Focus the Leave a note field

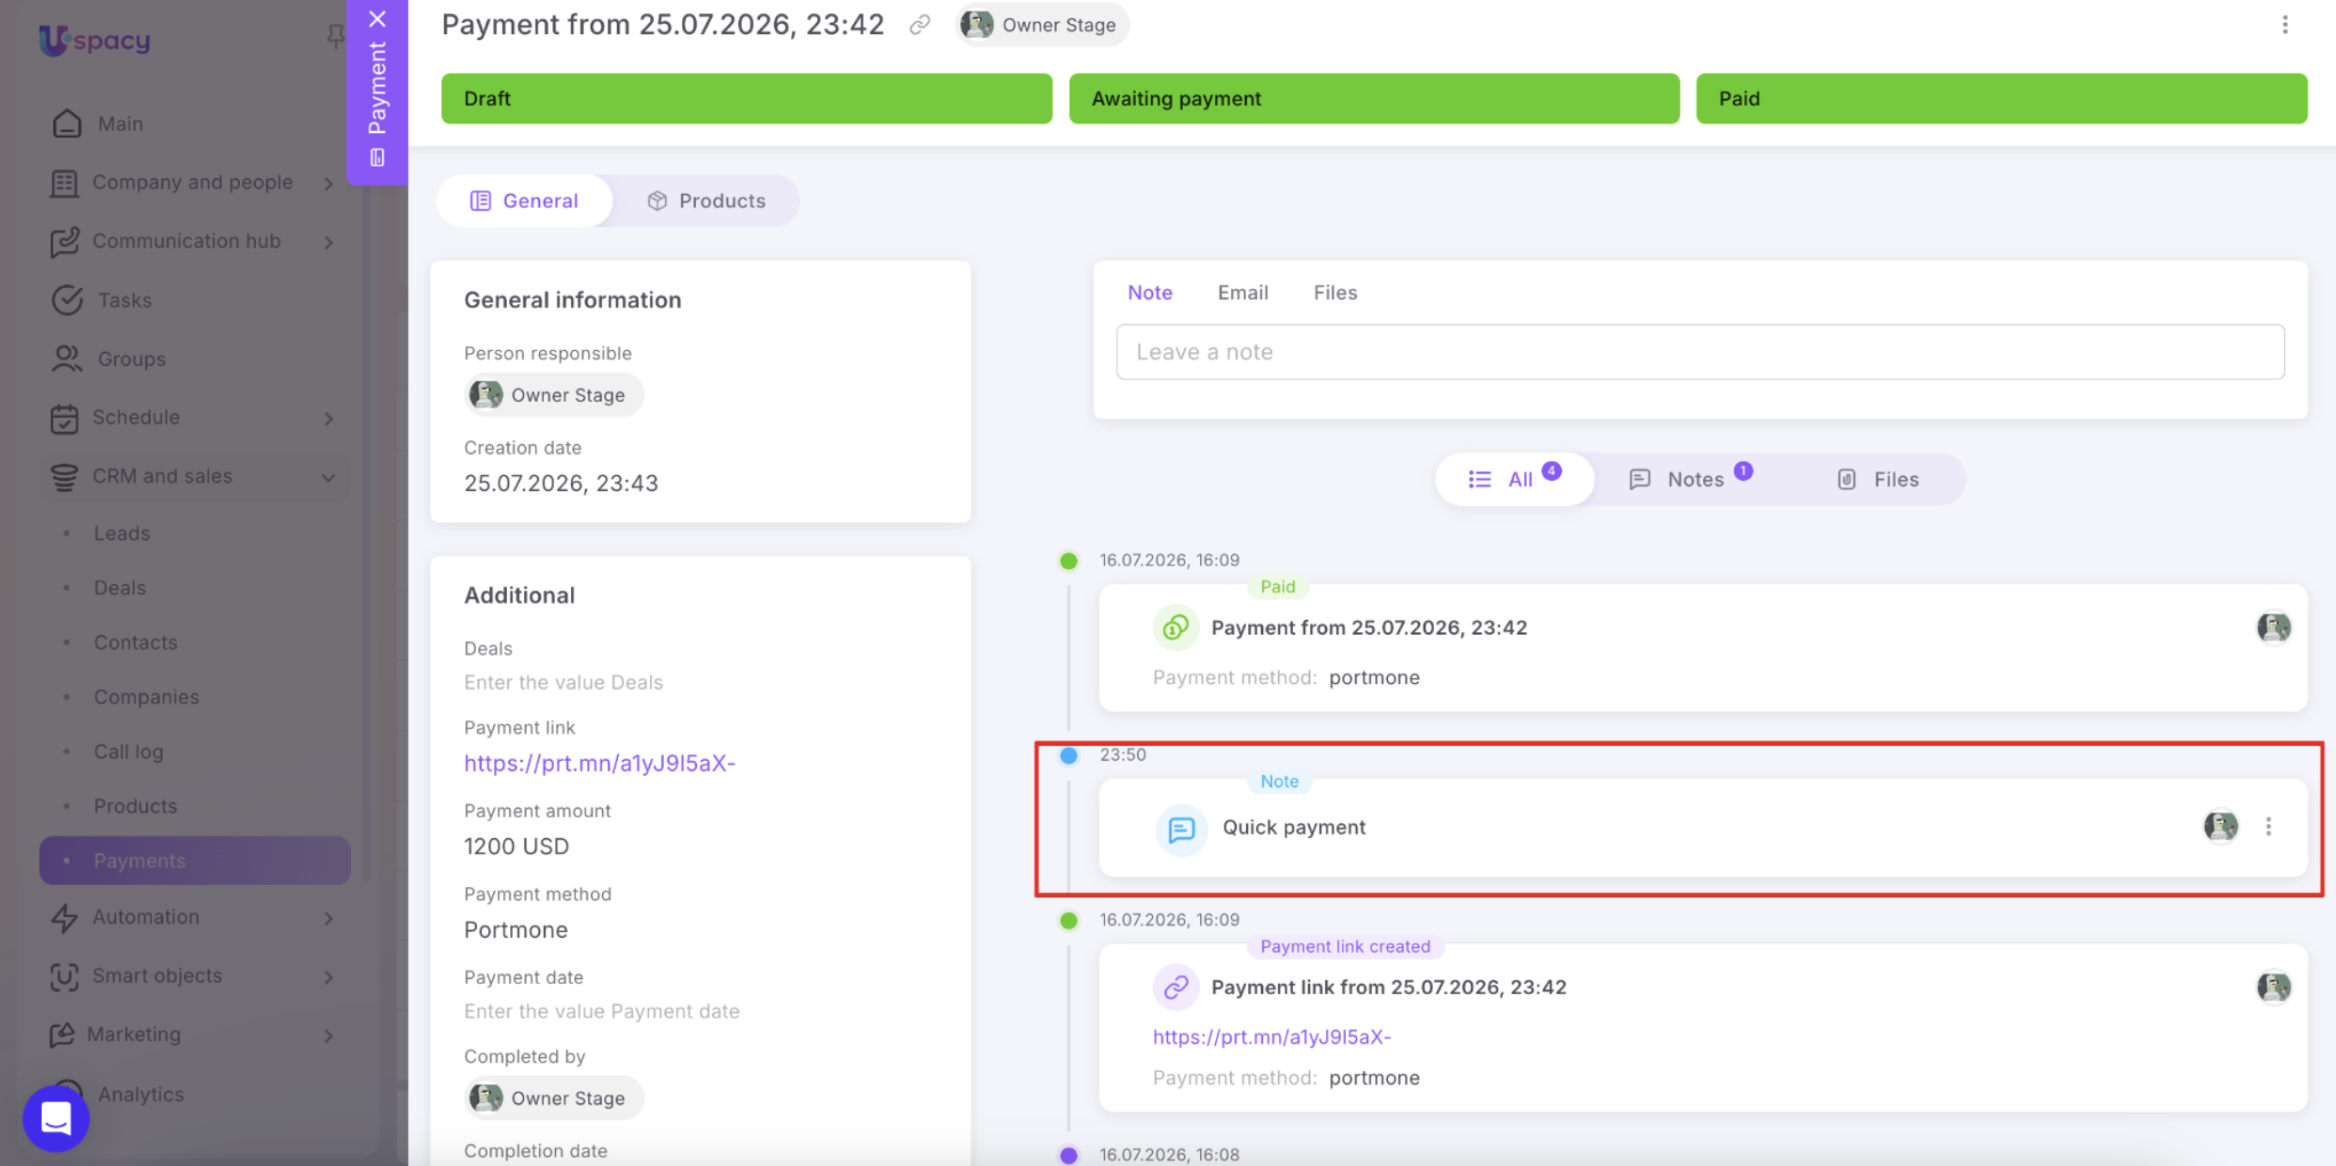click(x=1700, y=352)
